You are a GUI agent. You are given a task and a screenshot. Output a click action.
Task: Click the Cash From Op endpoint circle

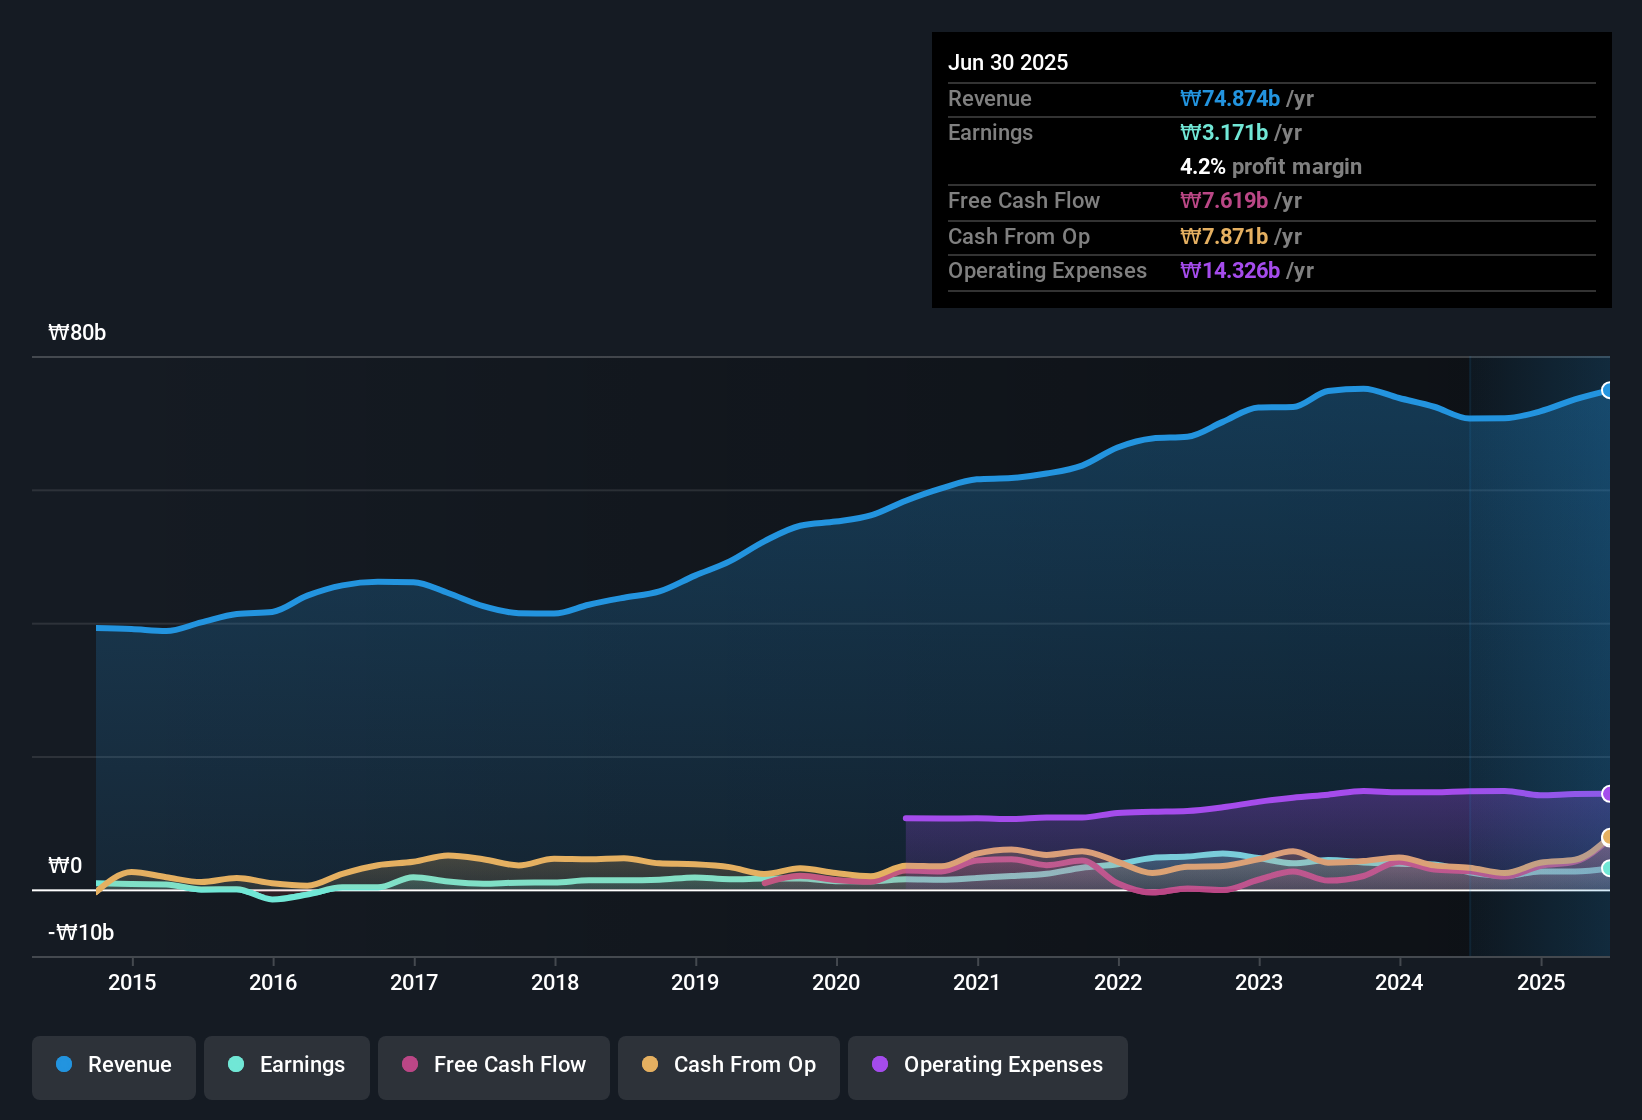click(1608, 838)
